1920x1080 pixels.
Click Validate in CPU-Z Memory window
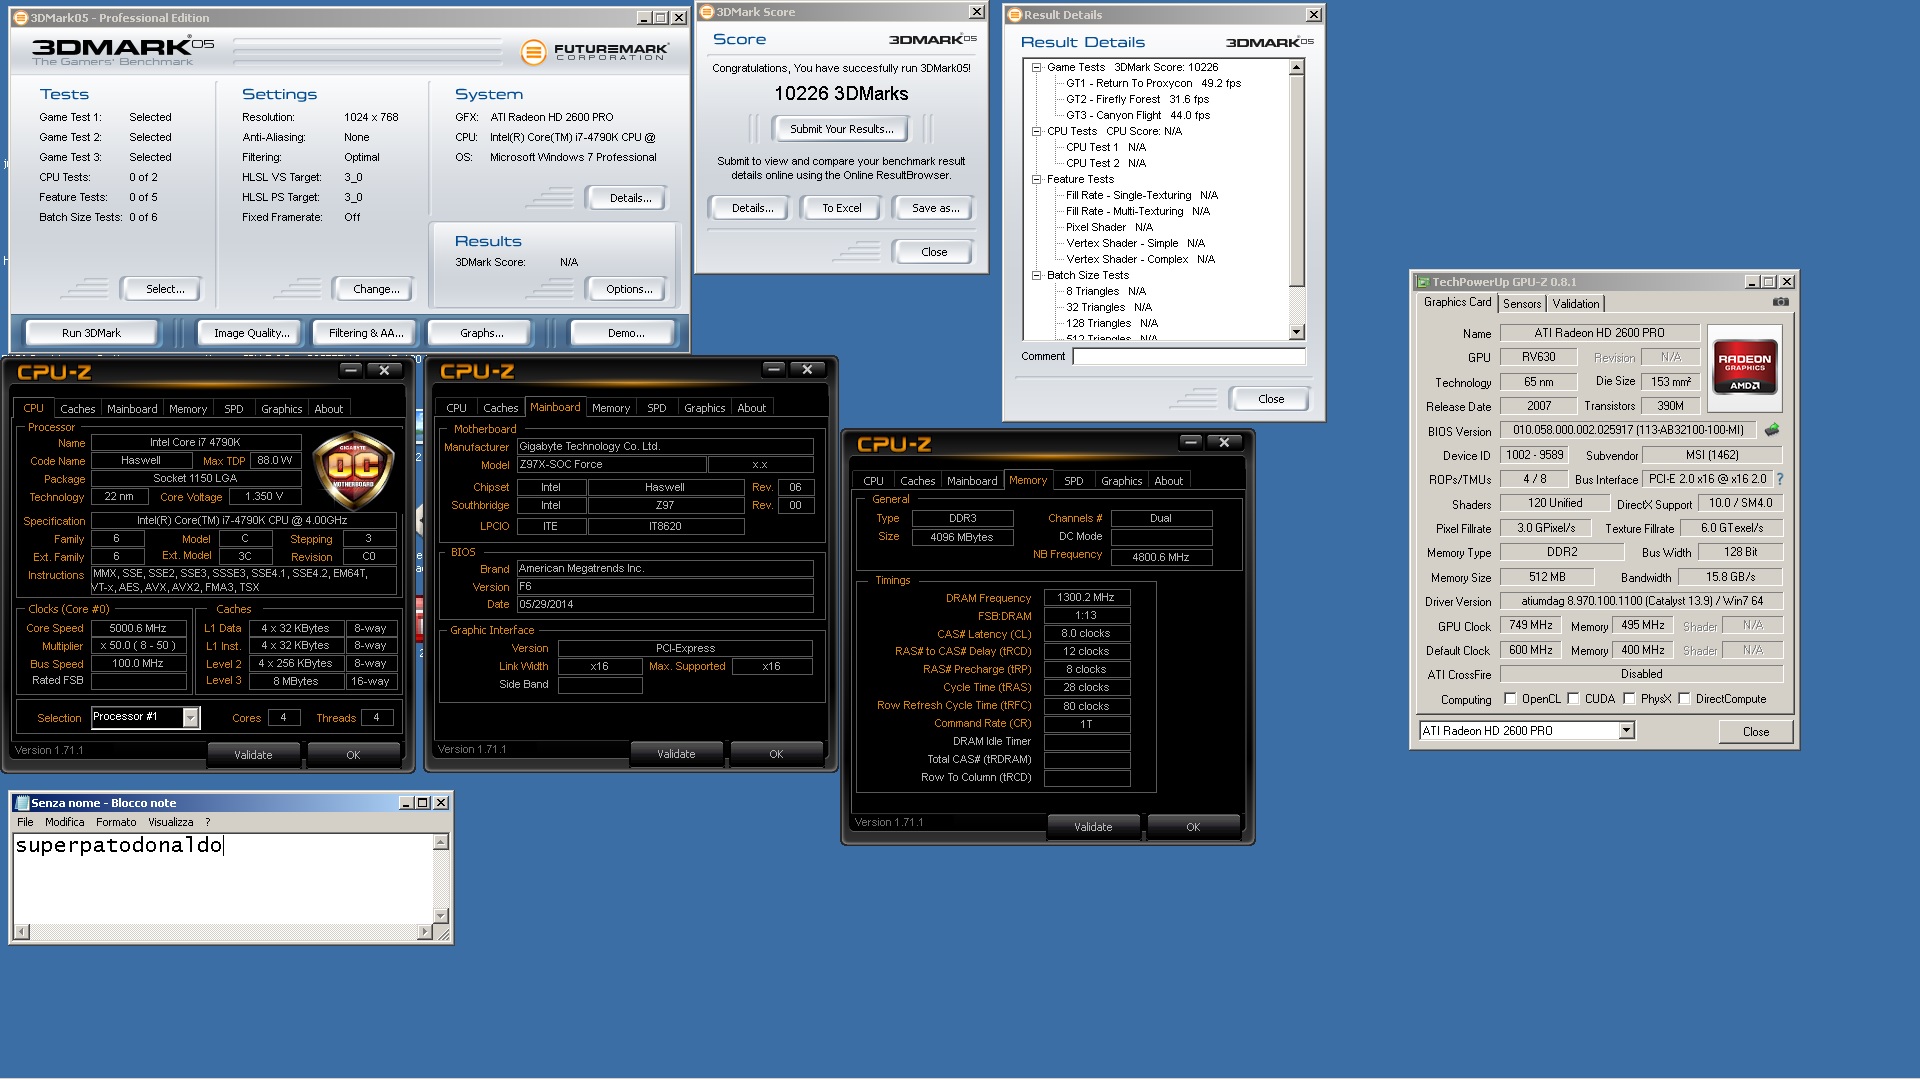(x=1093, y=827)
